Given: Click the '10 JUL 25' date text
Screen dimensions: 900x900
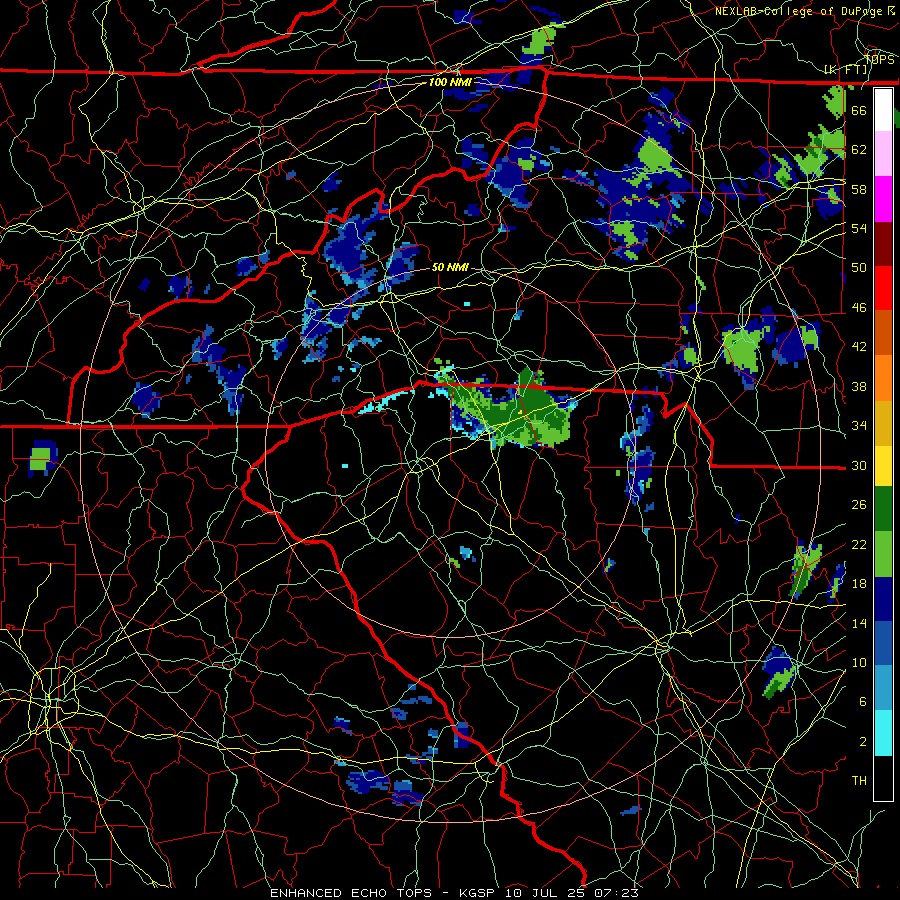Looking at the screenshot, I should click(x=545, y=893).
